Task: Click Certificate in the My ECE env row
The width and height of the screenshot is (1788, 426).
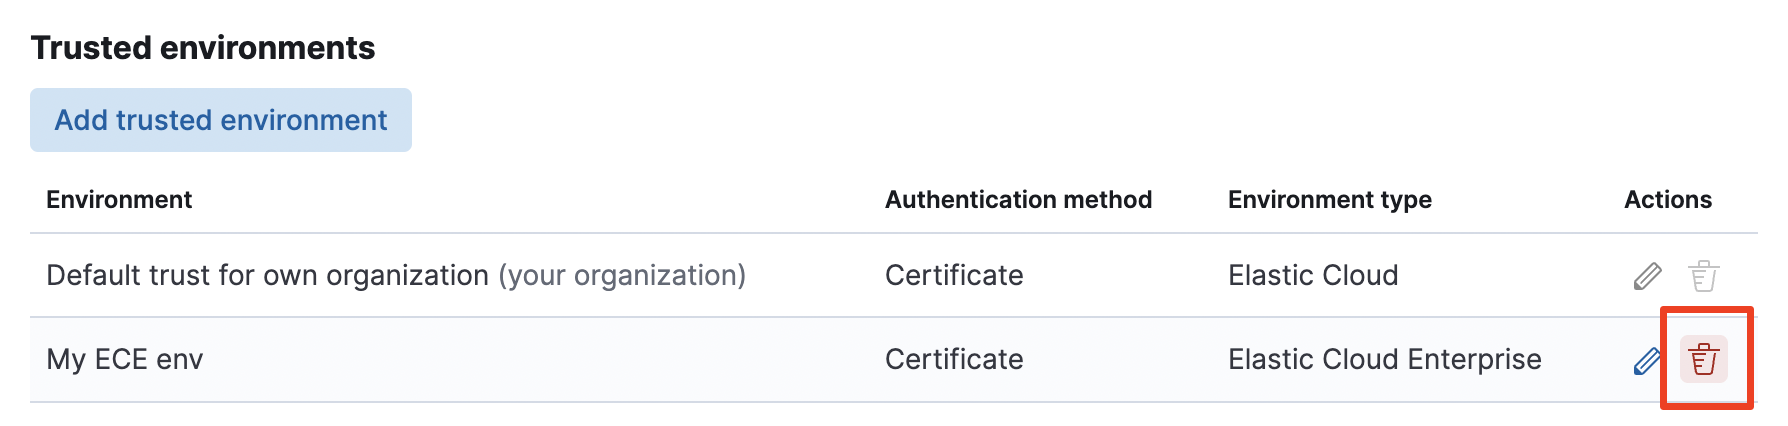Action: [954, 360]
